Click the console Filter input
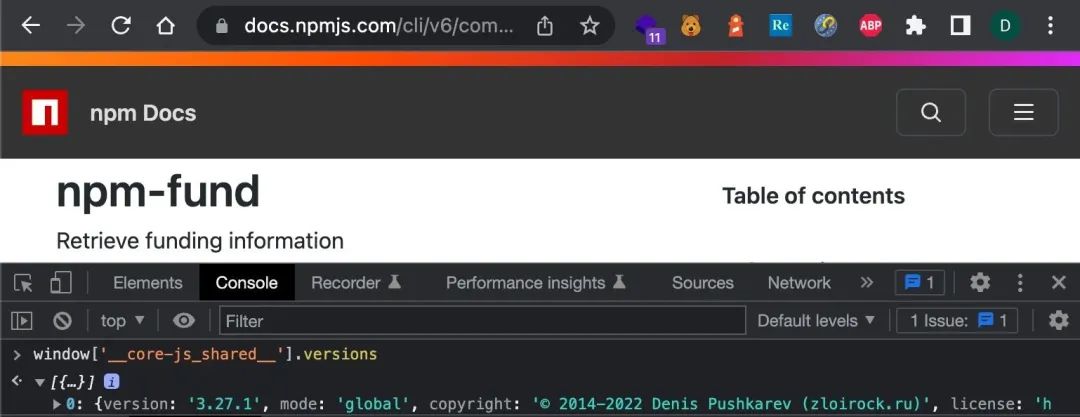 click(482, 321)
